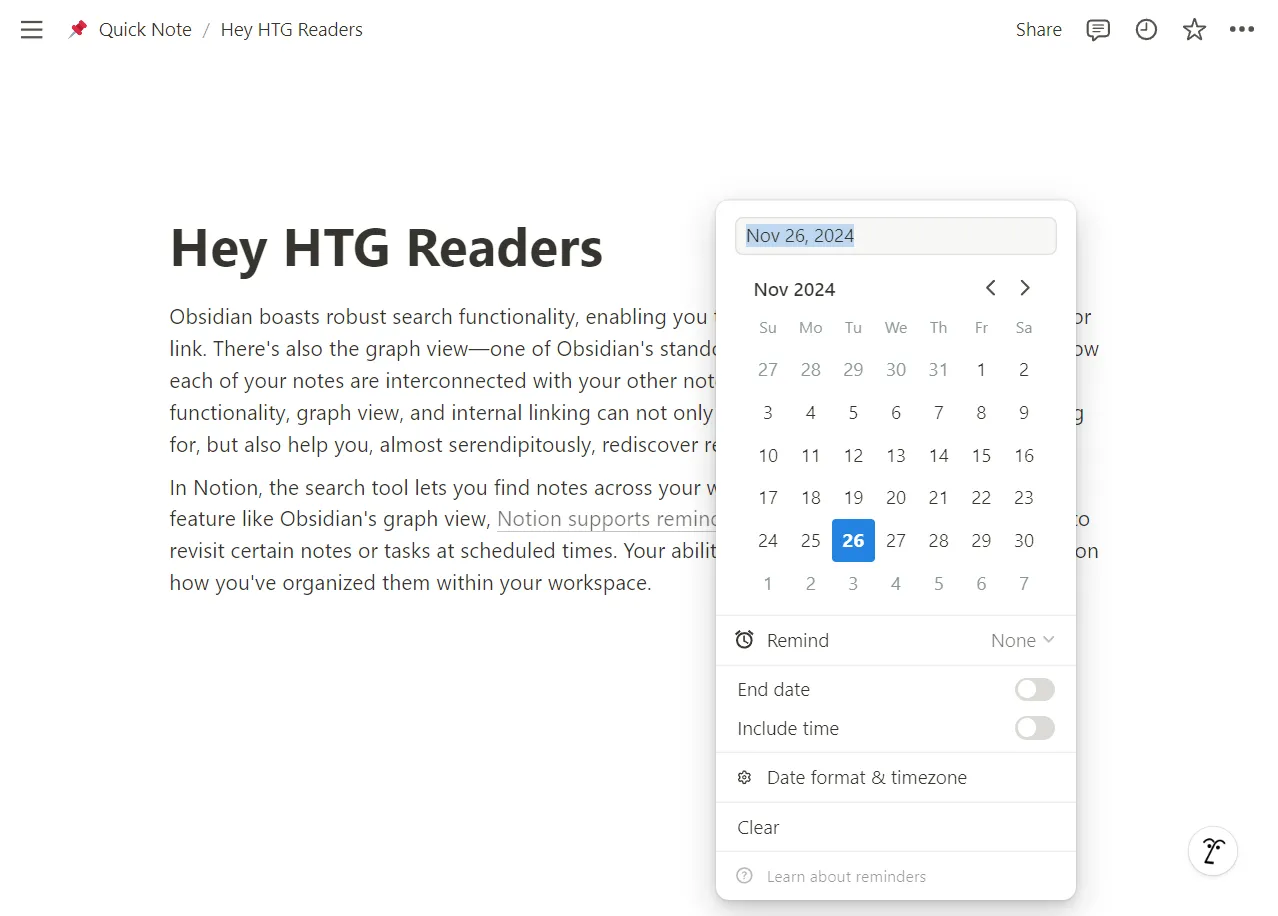Select date 30 in last November row
The height and width of the screenshot is (916, 1278).
tap(1024, 540)
